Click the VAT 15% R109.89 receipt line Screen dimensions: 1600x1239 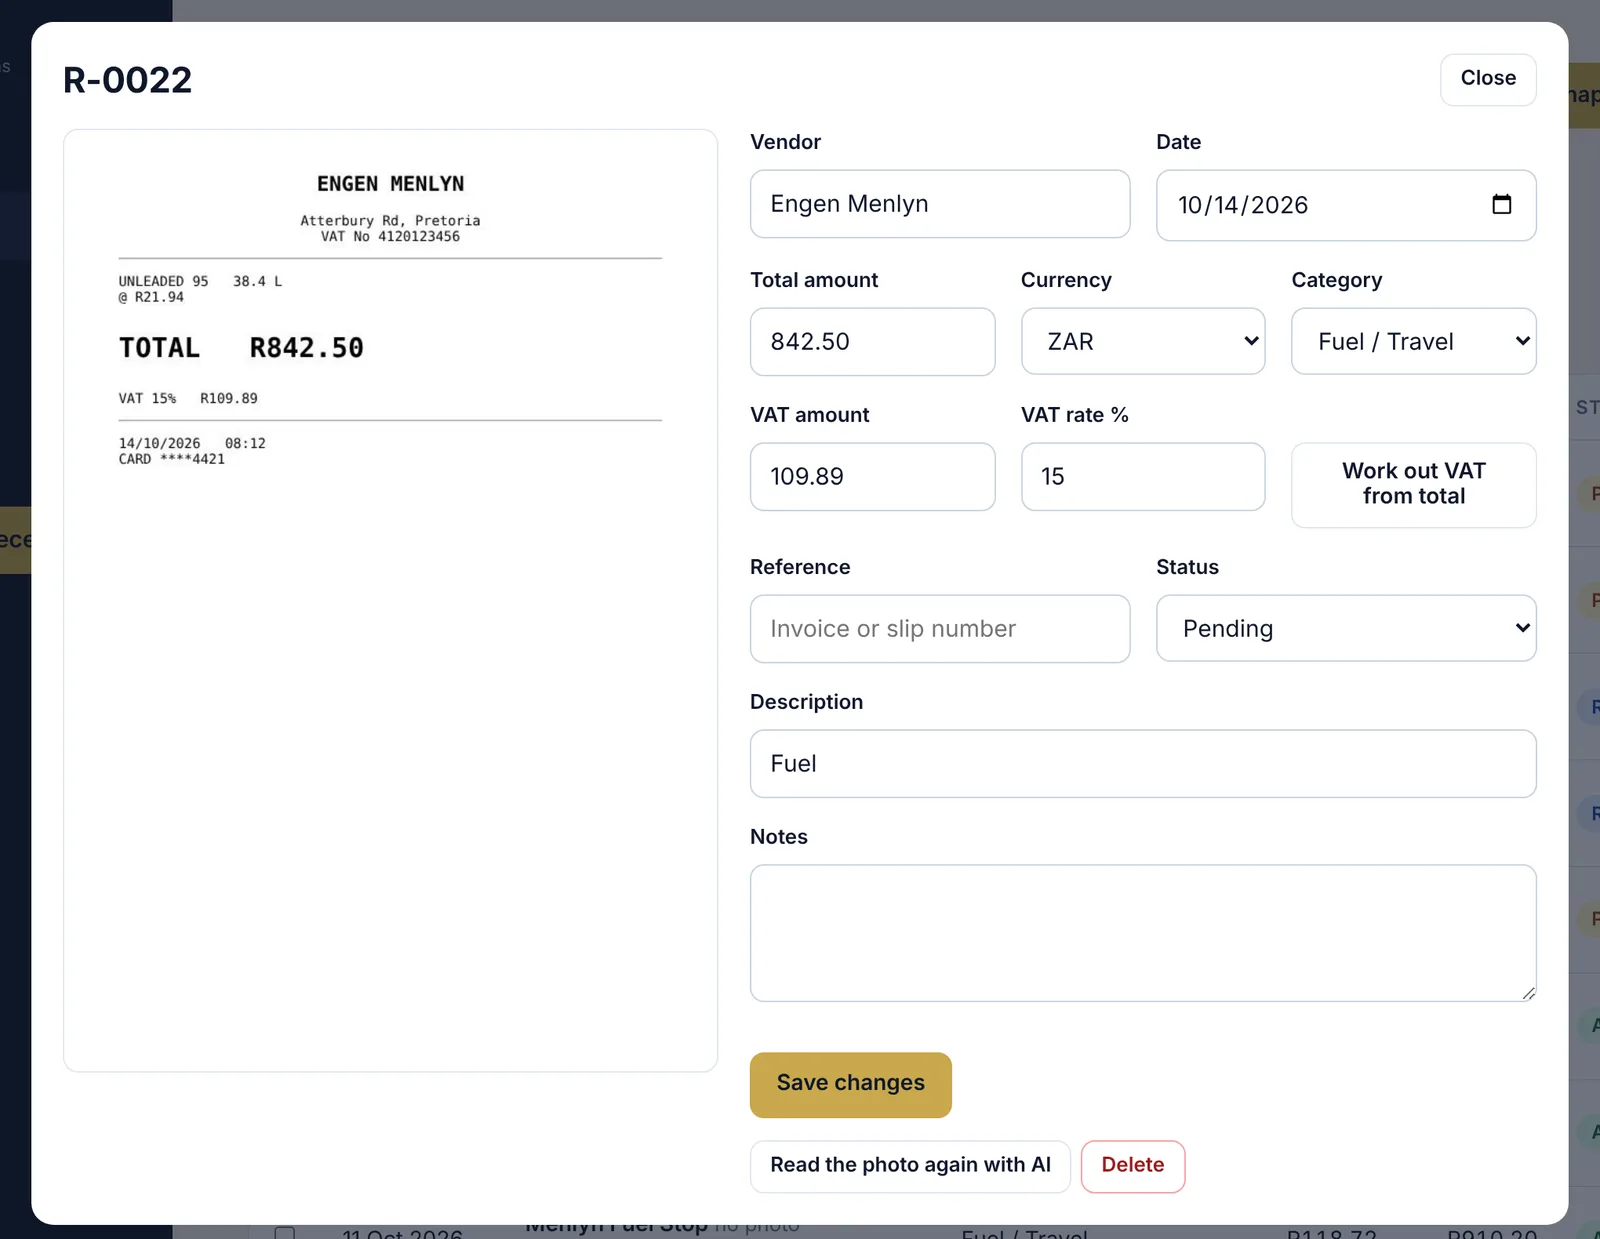(188, 398)
